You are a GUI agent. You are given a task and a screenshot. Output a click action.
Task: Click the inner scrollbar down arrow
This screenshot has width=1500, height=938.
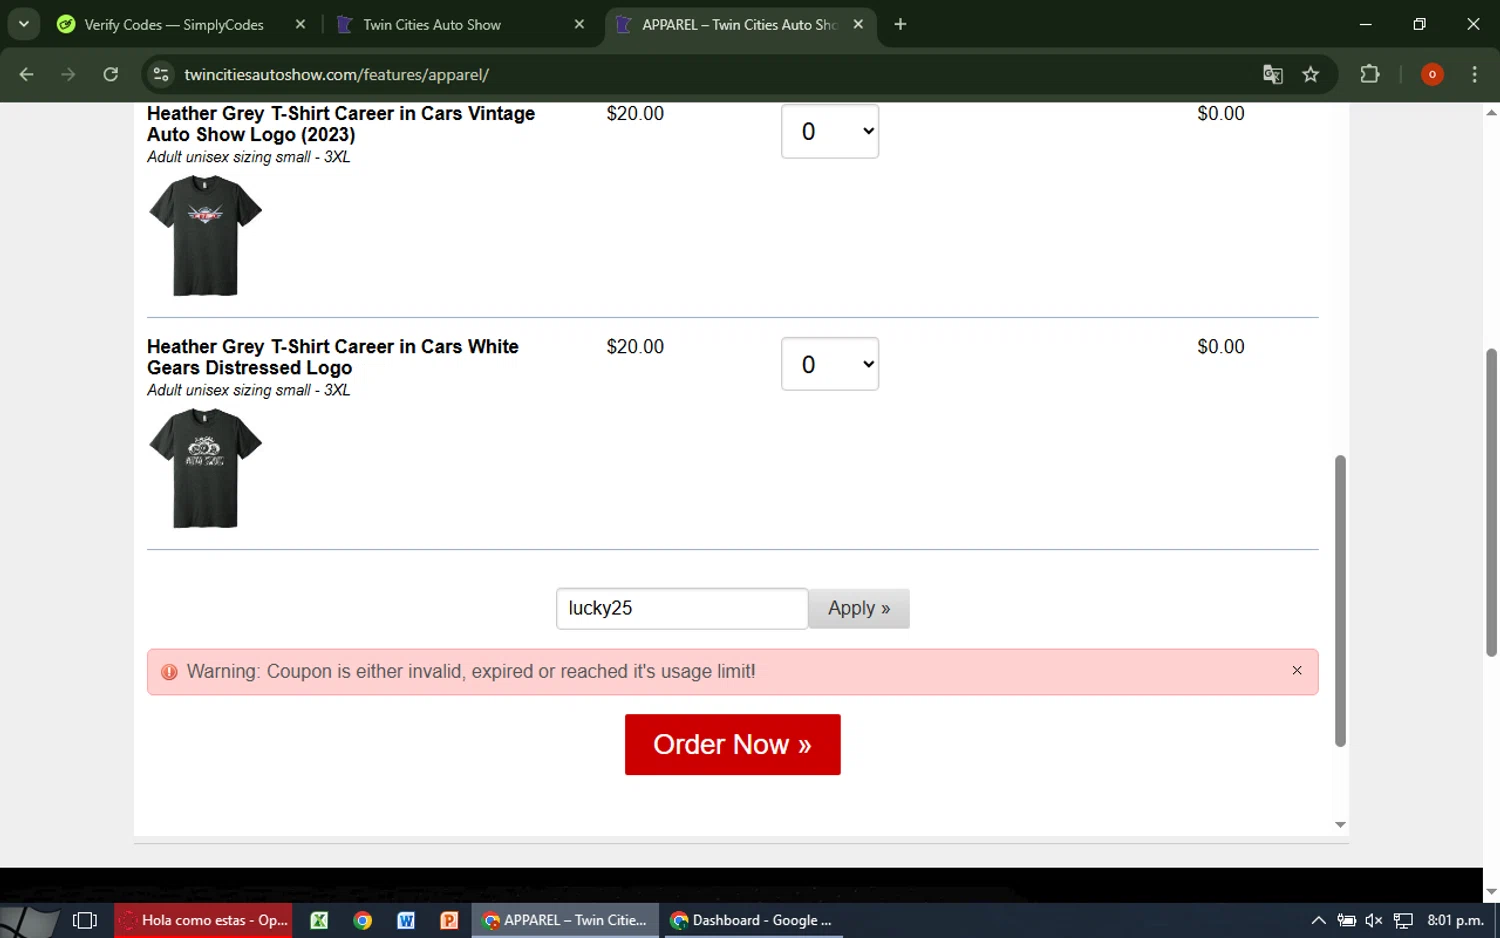[x=1340, y=825]
